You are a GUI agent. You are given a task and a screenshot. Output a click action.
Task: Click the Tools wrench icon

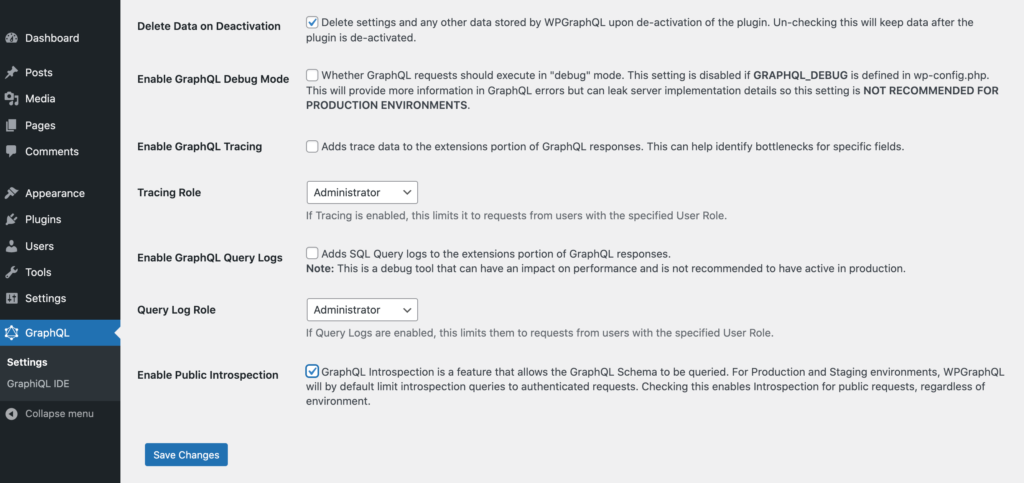pos(10,272)
